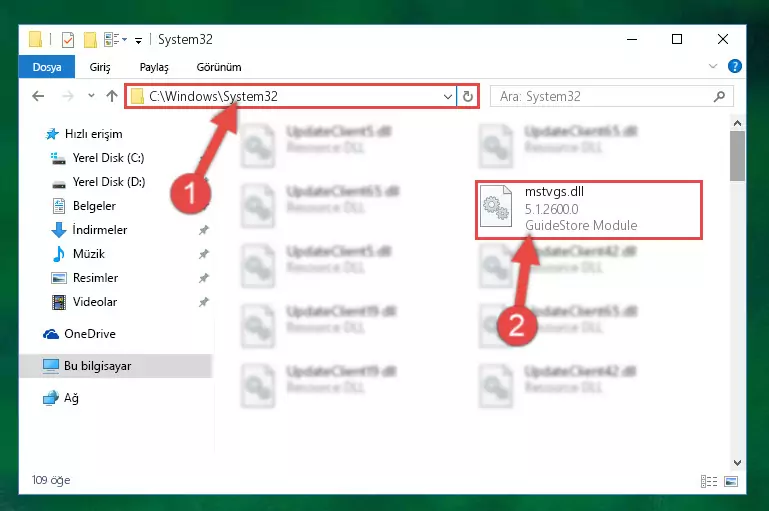Refresh the System32 folder view
This screenshot has width=769, height=511.
[467, 96]
